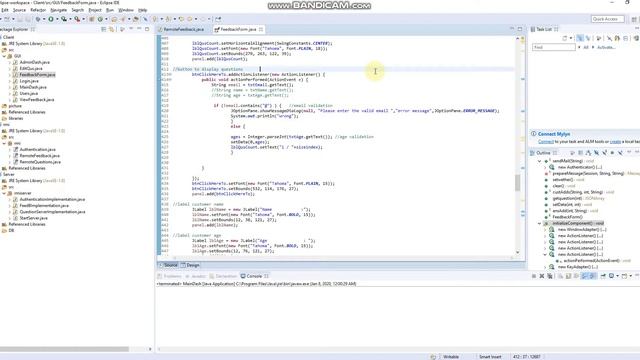The height and width of the screenshot is (360, 640).
Task: Click the Open Perspective icon near Quick Access
Action: 634,19
